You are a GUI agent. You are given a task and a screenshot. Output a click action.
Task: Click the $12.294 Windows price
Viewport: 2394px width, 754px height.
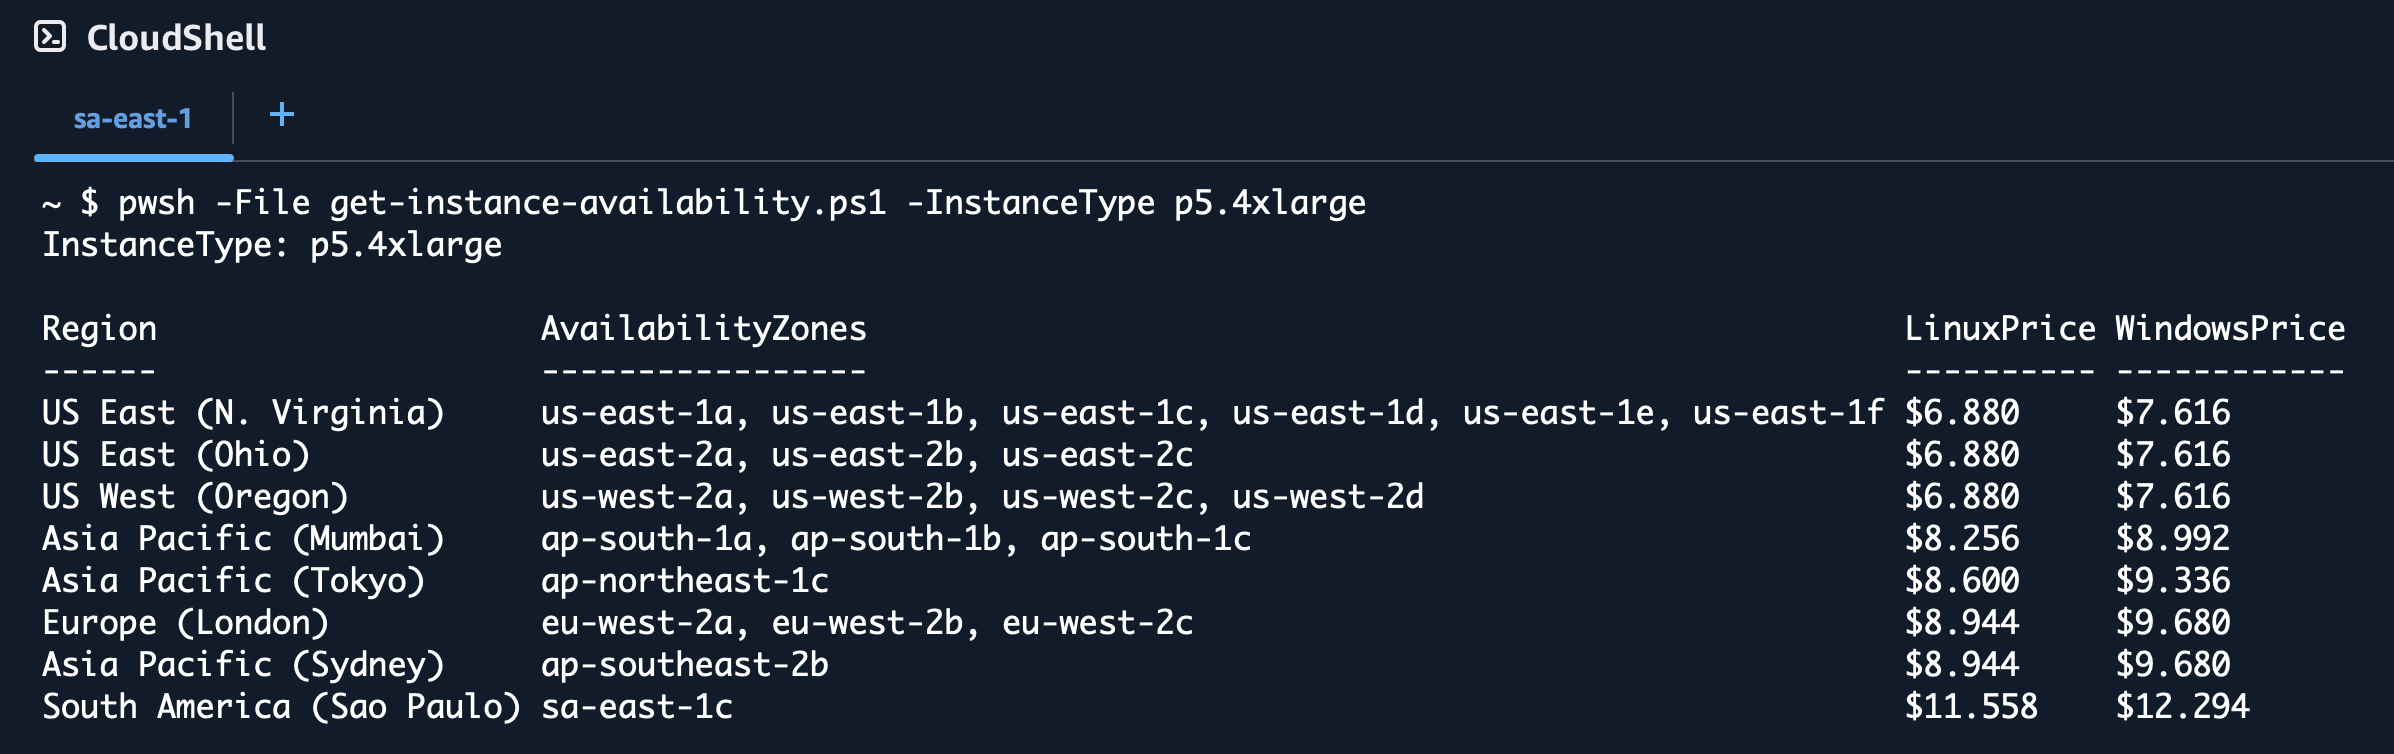tap(2181, 707)
